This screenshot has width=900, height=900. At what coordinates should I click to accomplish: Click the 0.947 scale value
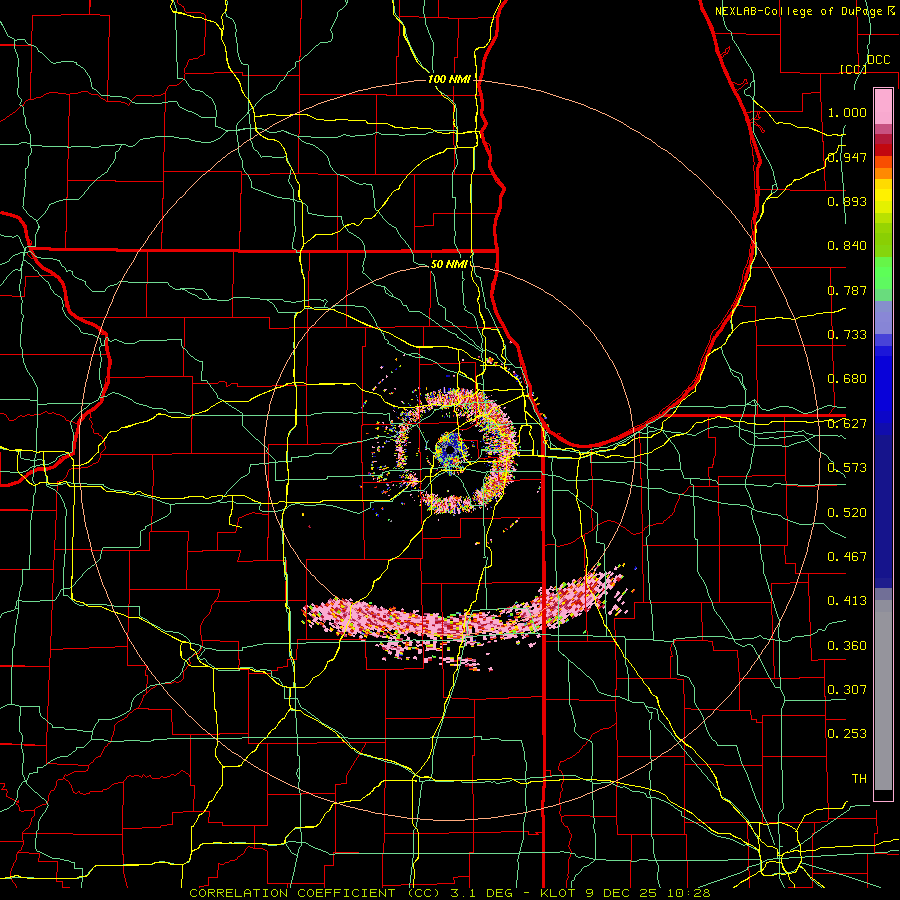pyautogui.click(x=847, y=157)
